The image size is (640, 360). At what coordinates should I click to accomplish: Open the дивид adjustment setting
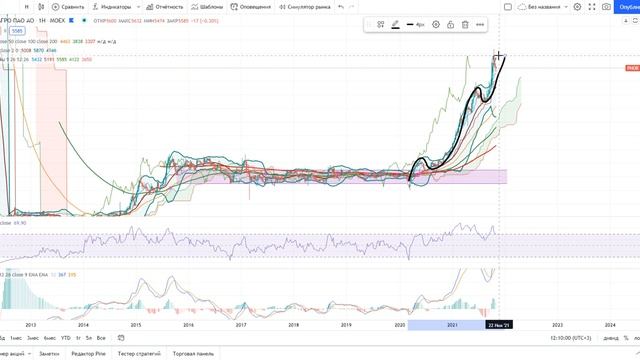(x=611, y=338)
